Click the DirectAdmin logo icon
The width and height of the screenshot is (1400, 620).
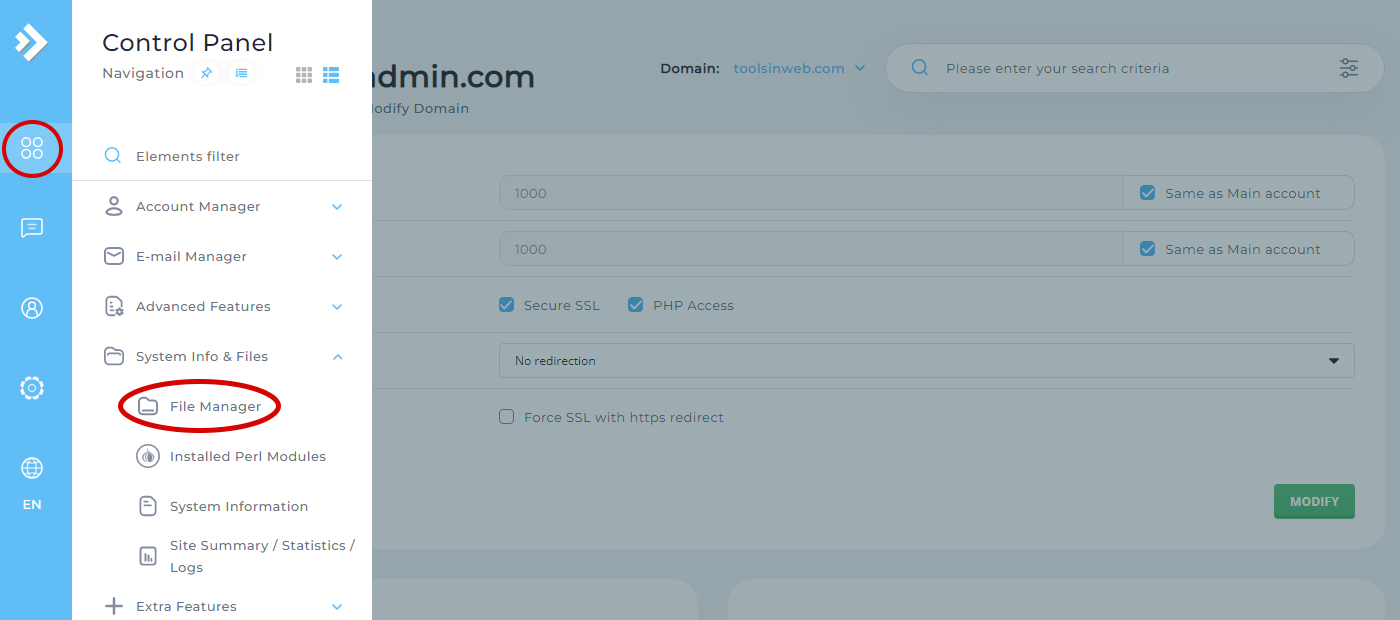click(31, 42)
